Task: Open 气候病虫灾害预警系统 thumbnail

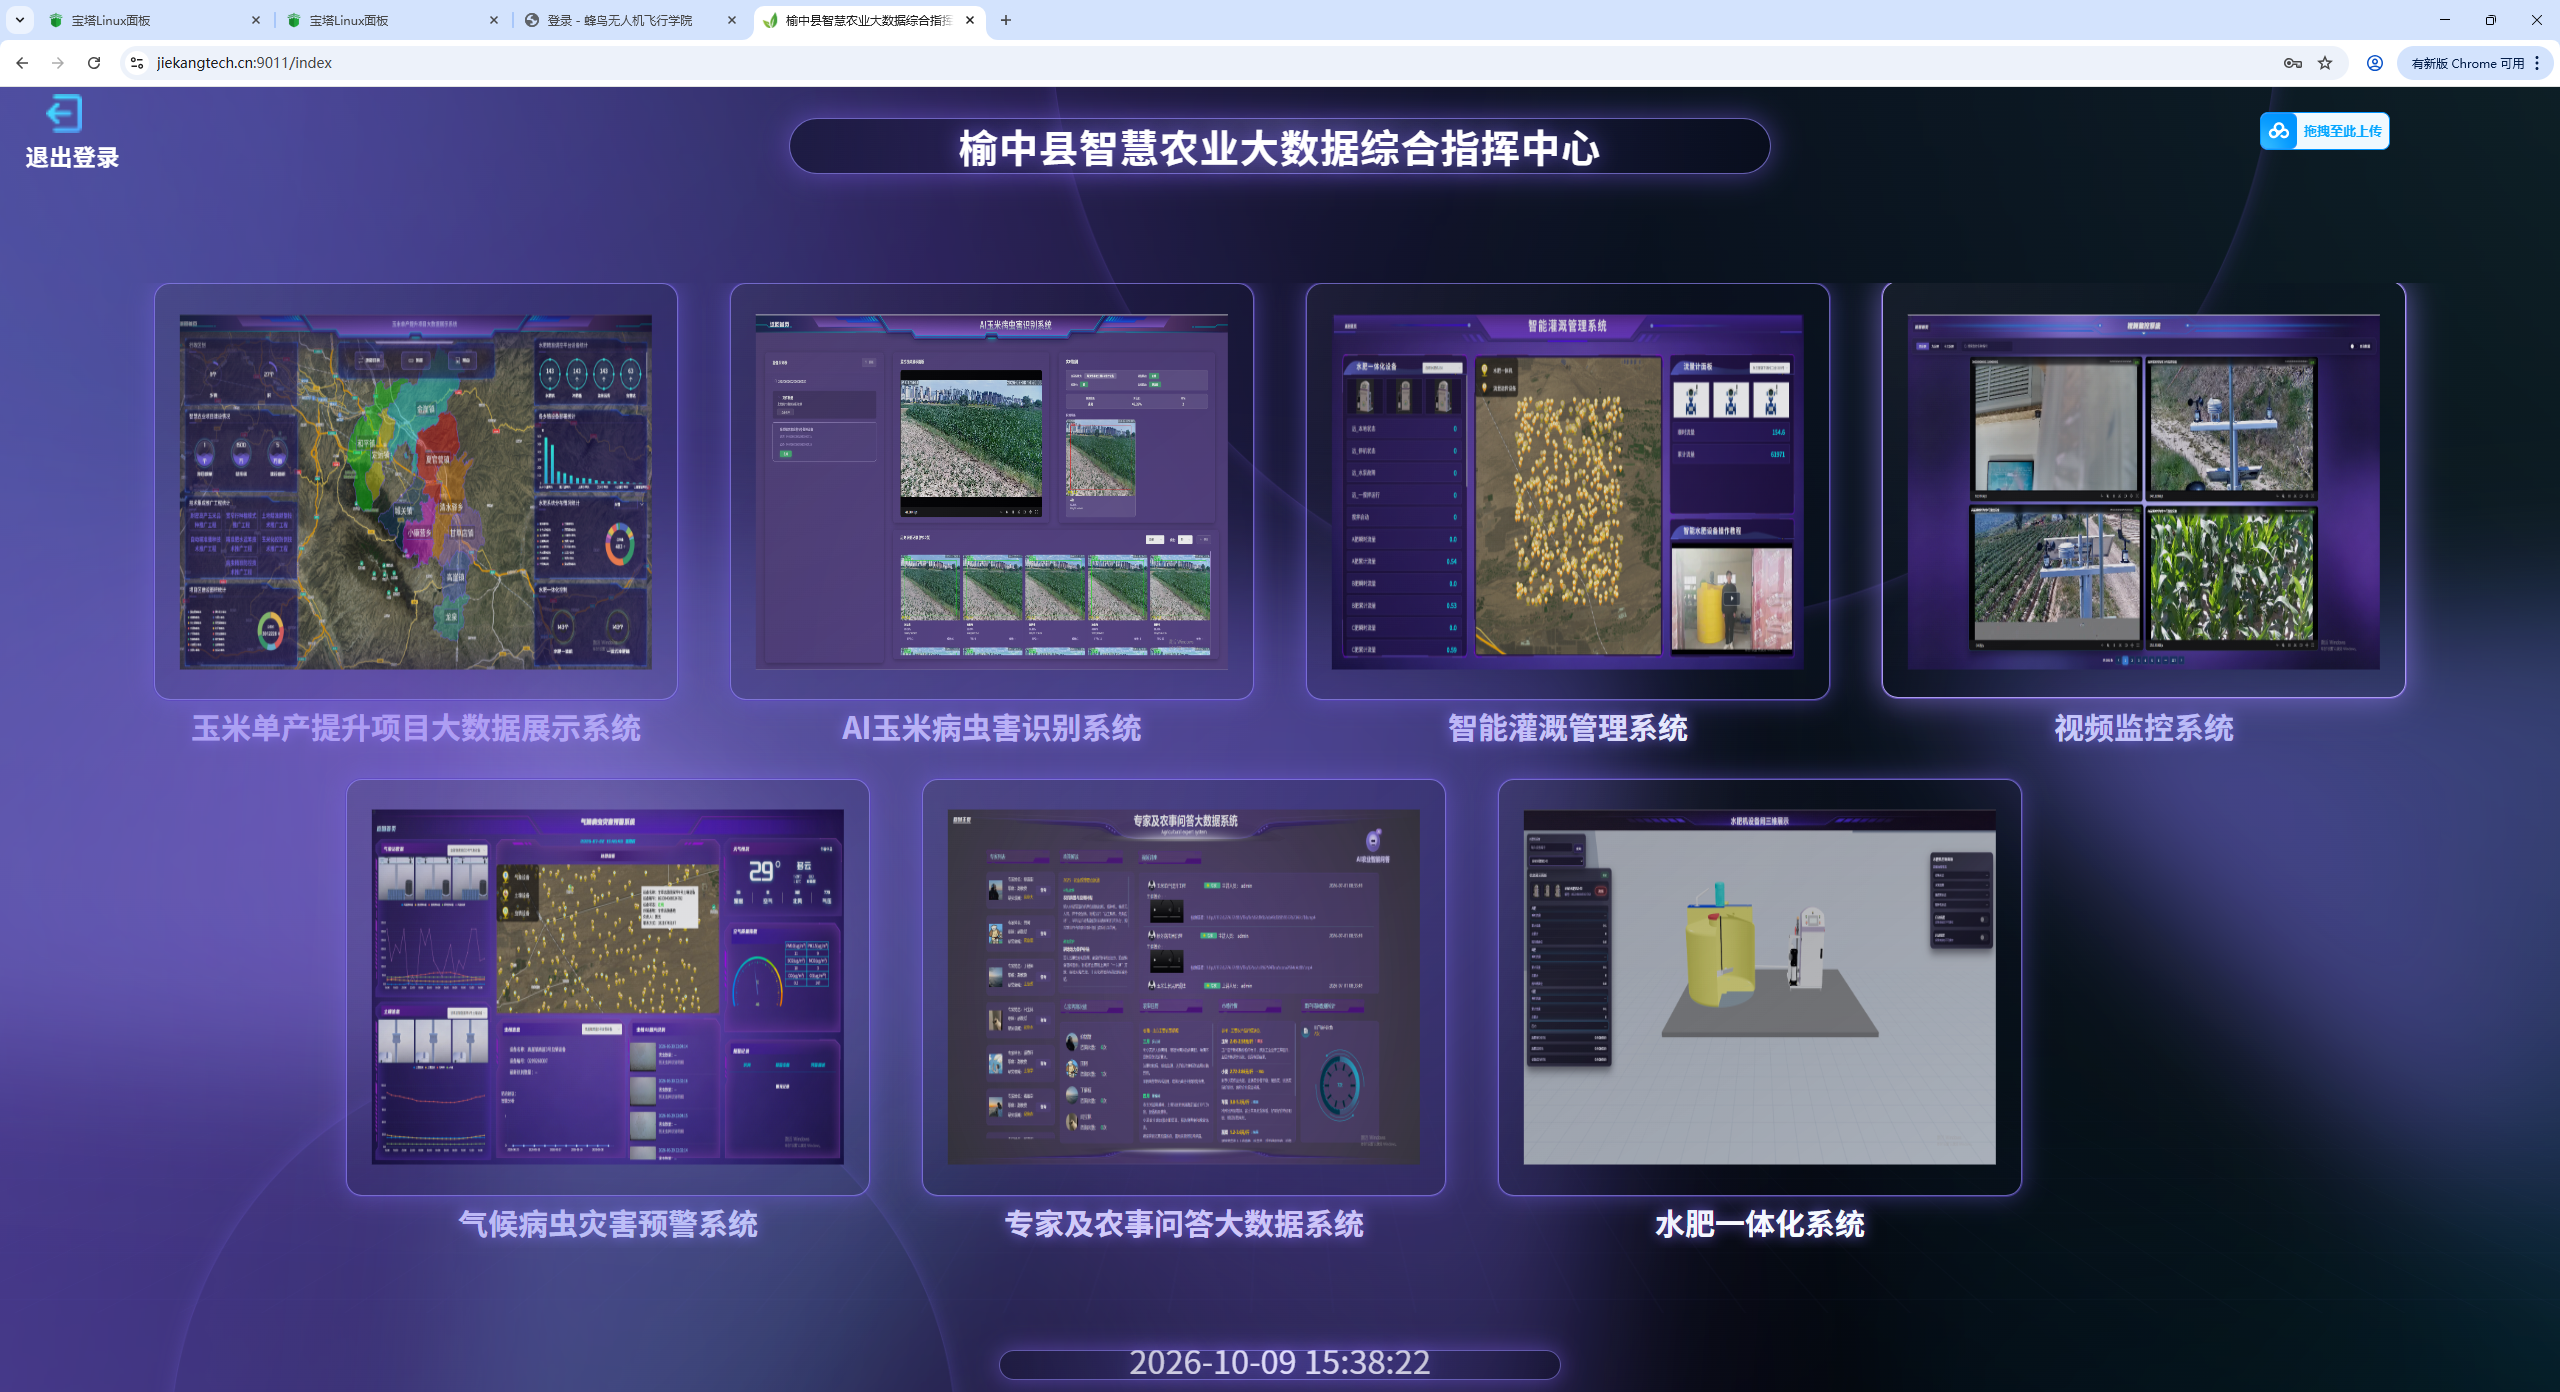Action: 608,987
